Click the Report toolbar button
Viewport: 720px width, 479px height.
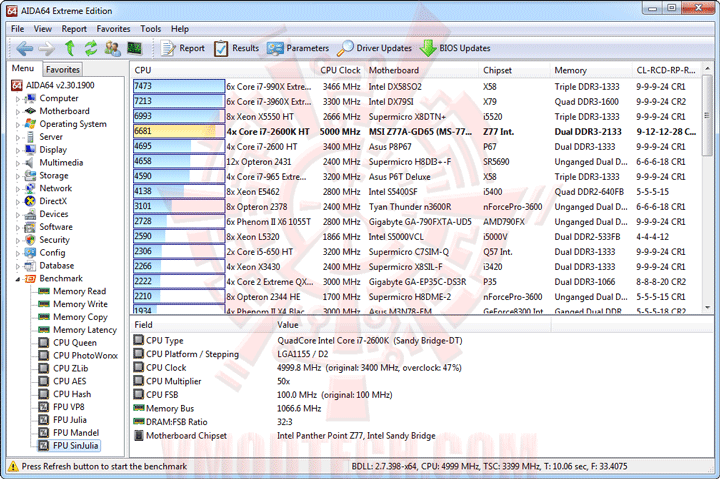pos(182,48)
